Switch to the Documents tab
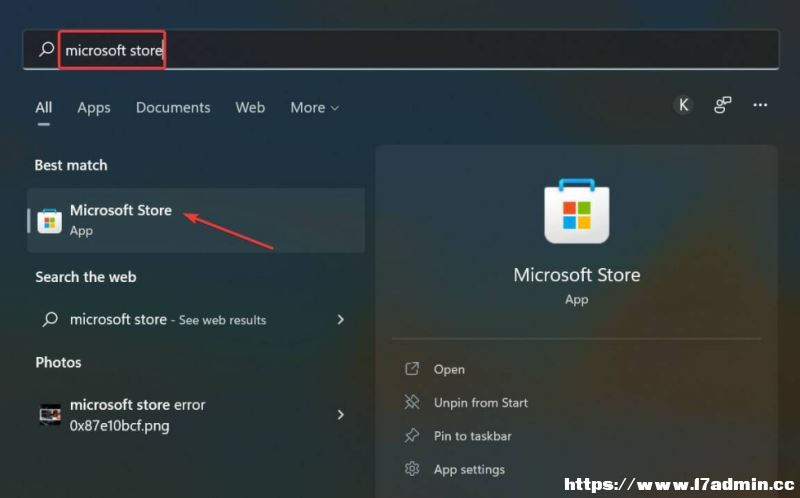Viewport: 800px width, 498px height. pyautogui.click(x=173, y=108)
